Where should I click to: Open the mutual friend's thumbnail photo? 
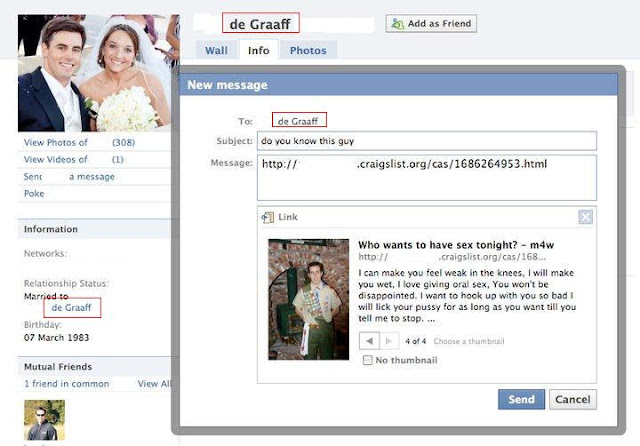tap(44, 420)
